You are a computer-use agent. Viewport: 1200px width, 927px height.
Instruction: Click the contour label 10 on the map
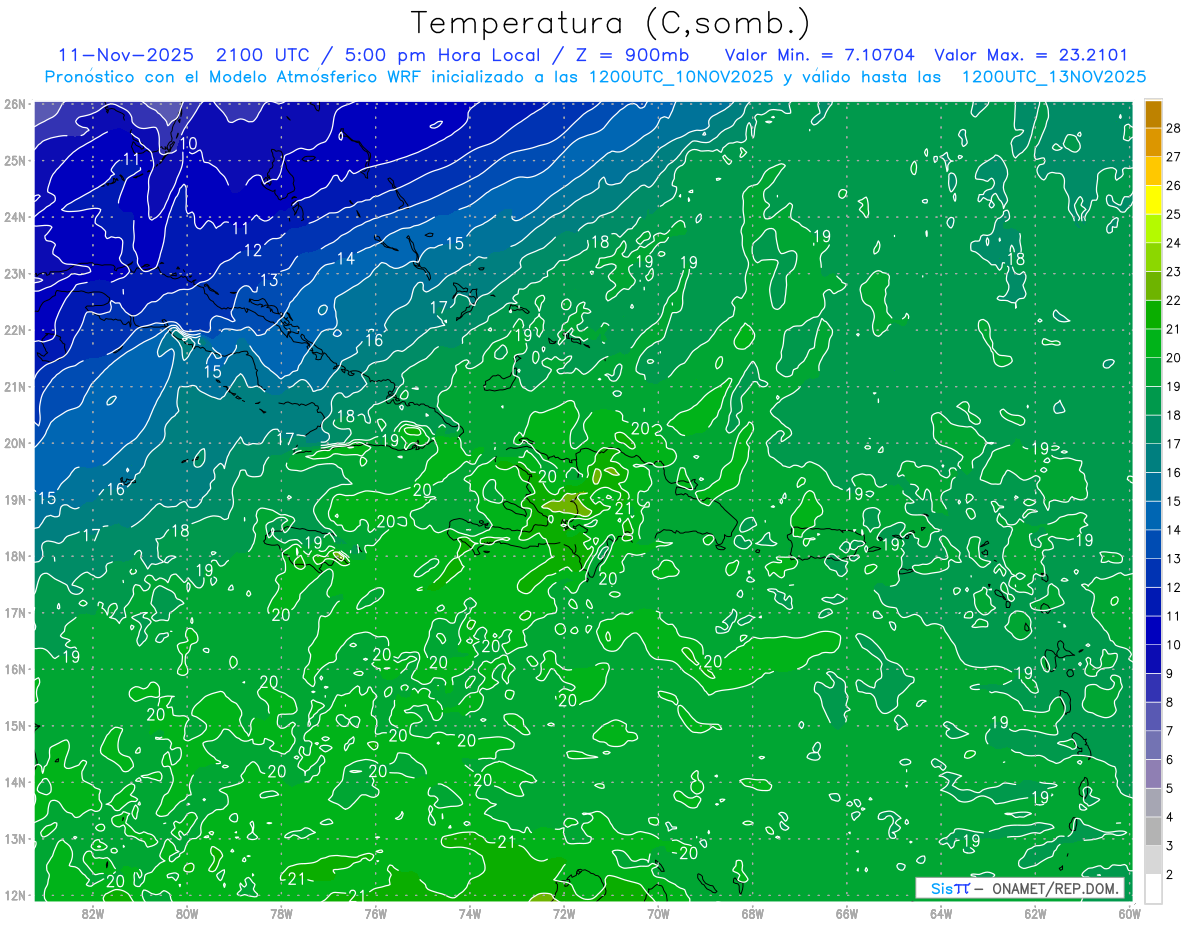click(189, 144)
